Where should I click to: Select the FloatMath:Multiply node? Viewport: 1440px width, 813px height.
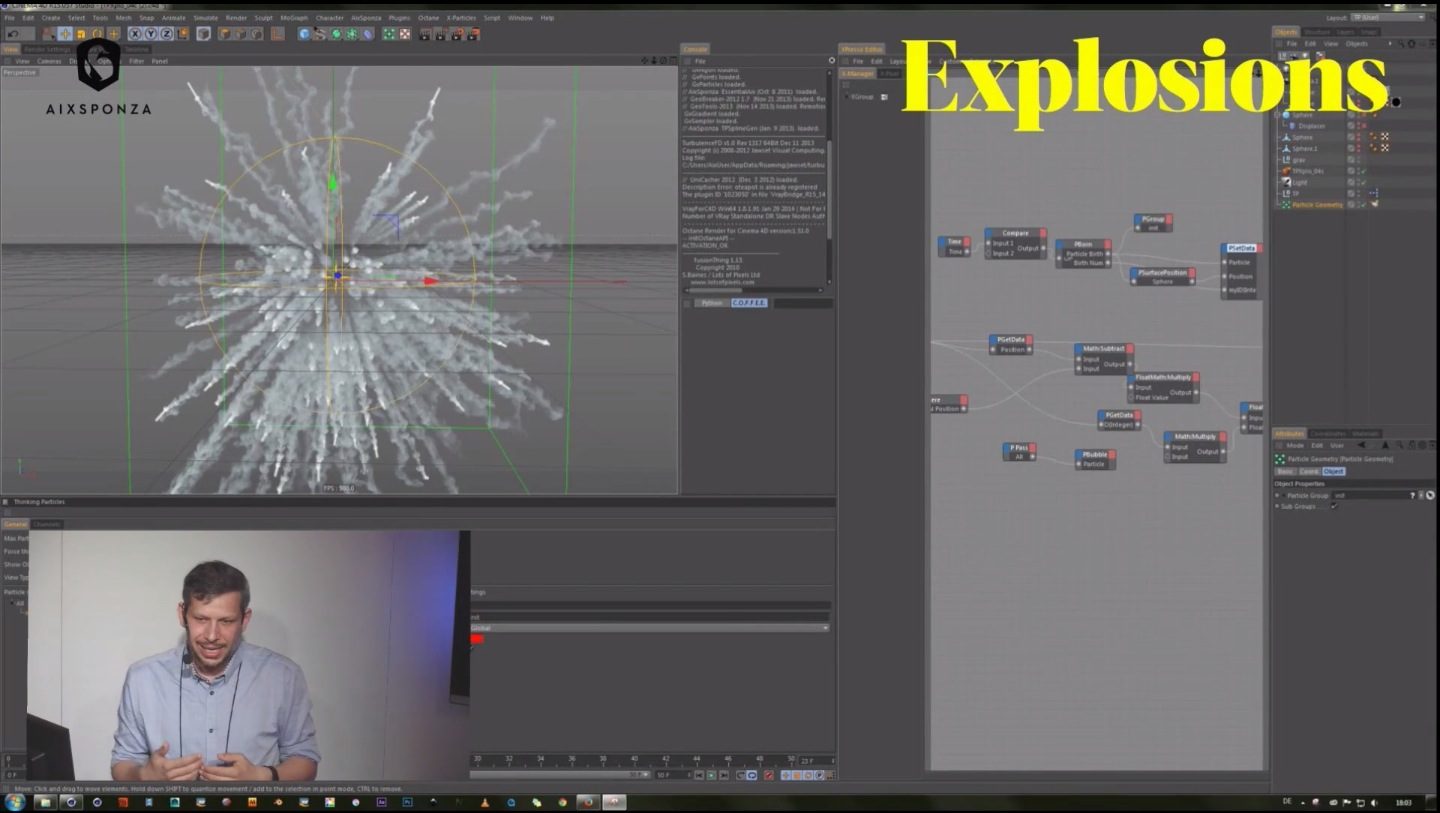click(1163, 387)
